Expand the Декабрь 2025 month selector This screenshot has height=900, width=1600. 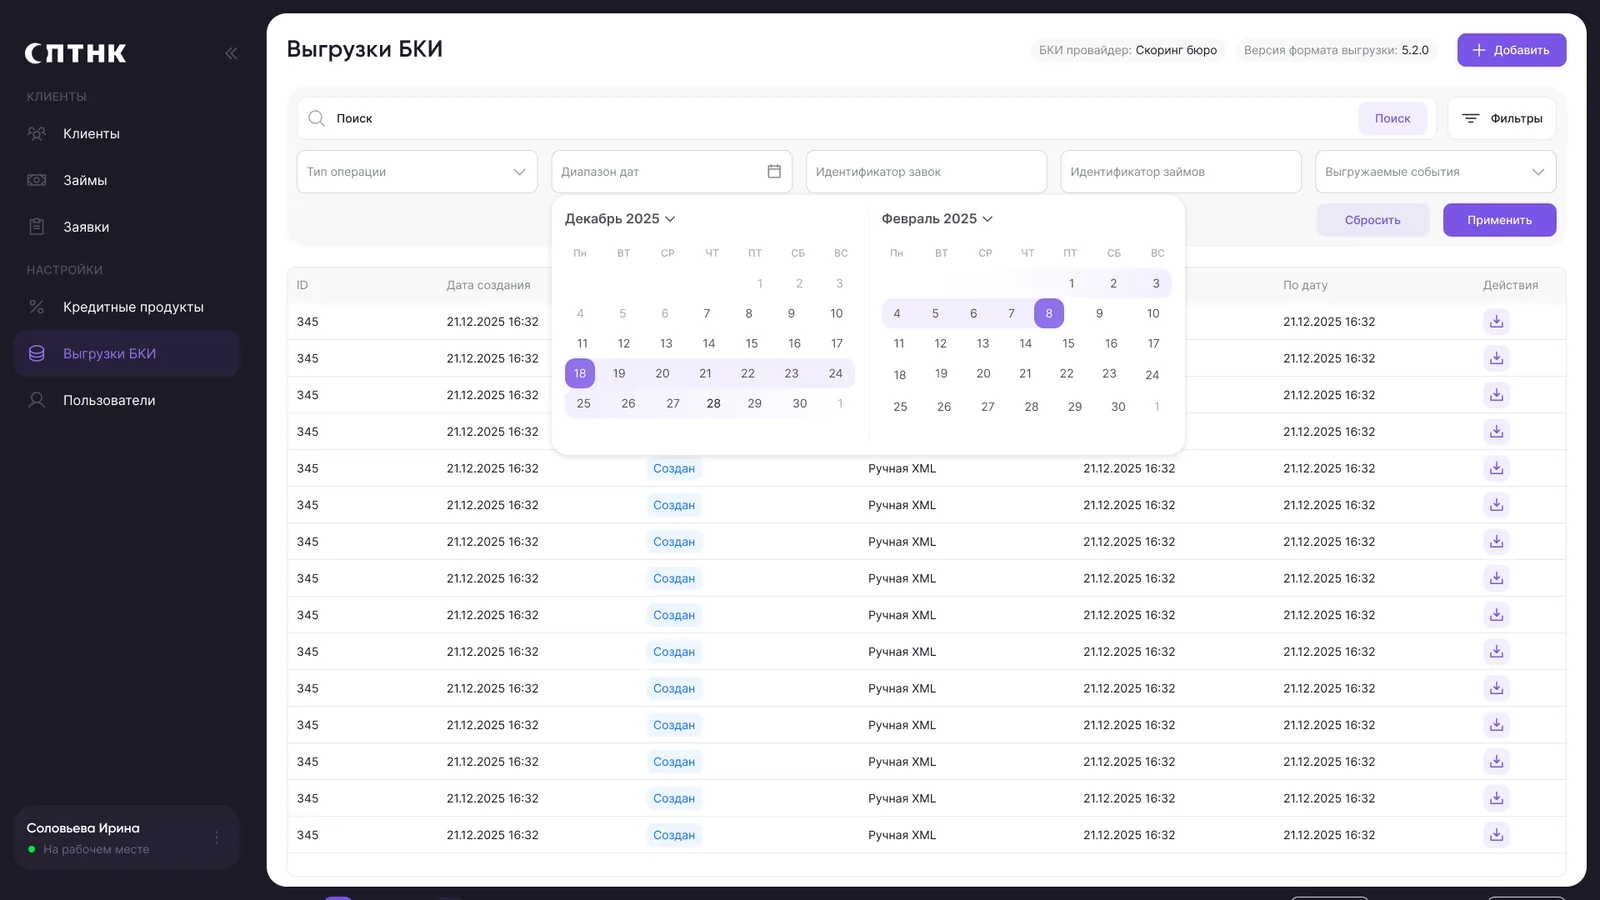620,218
